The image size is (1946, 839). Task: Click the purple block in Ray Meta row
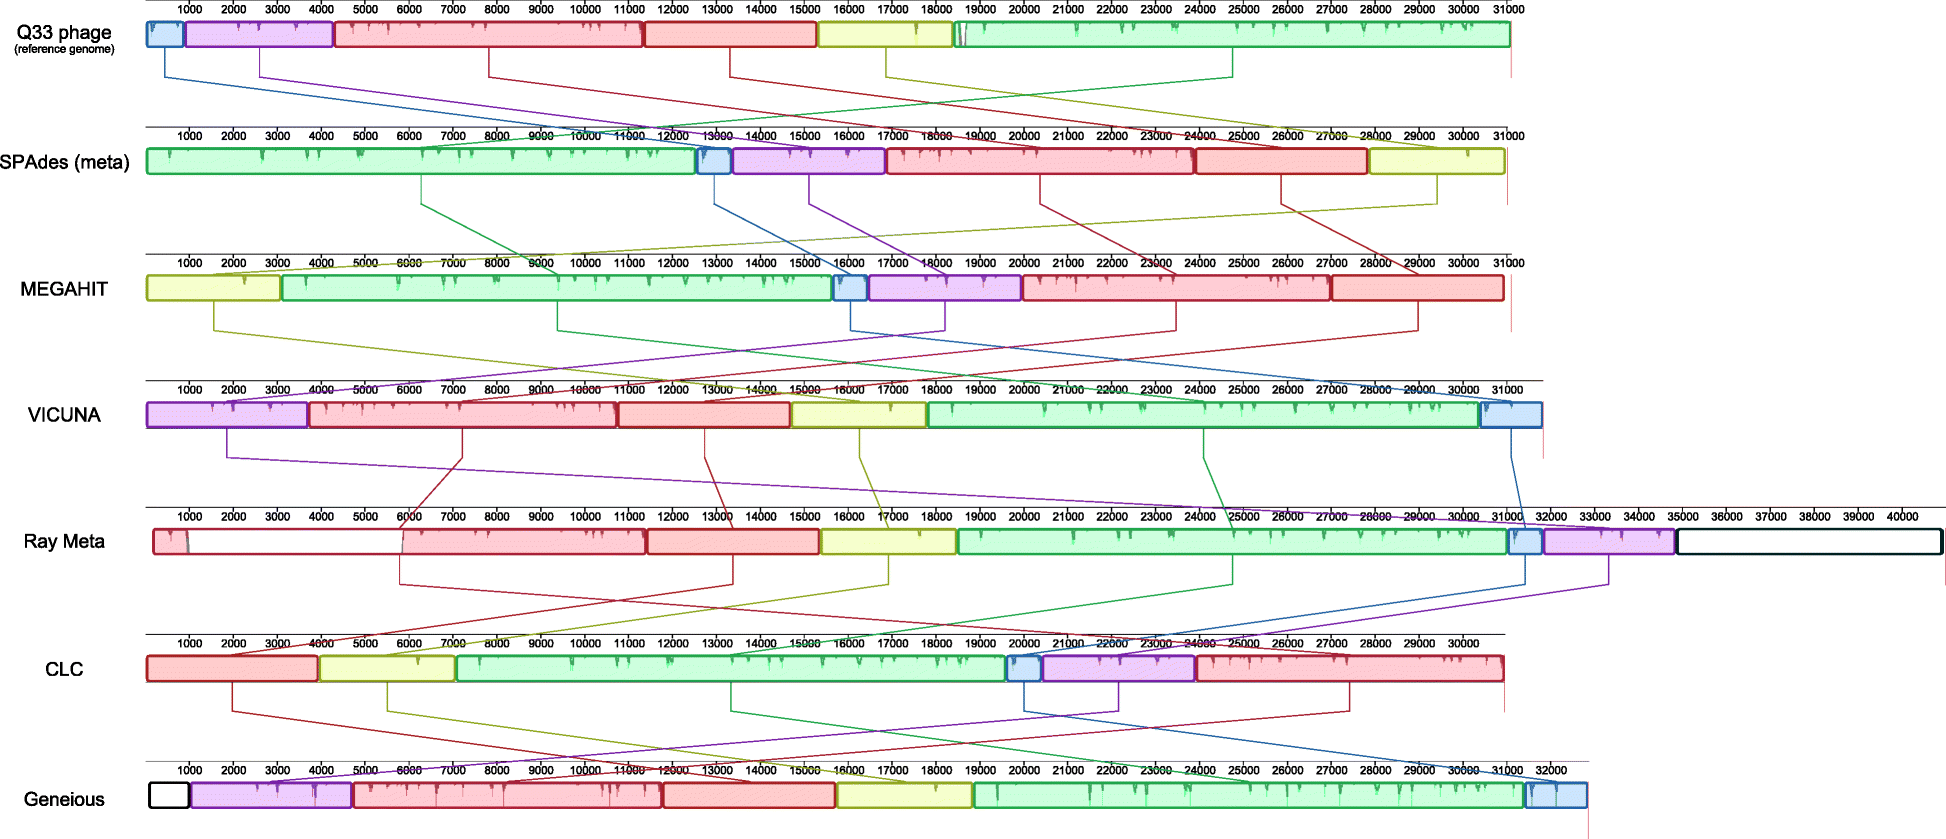1609,542
